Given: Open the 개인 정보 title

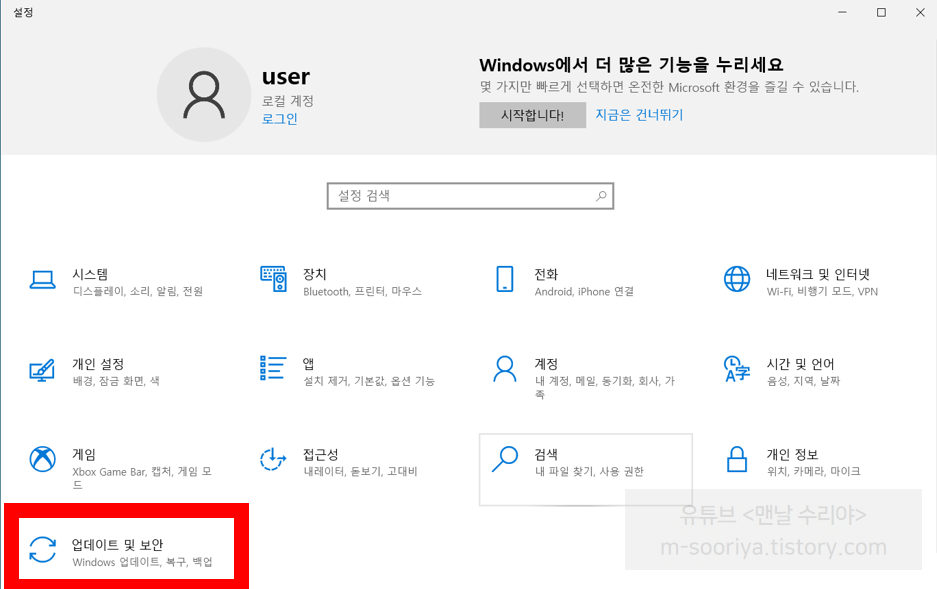Looking at the screenshot, I should (x=792, y=454).
